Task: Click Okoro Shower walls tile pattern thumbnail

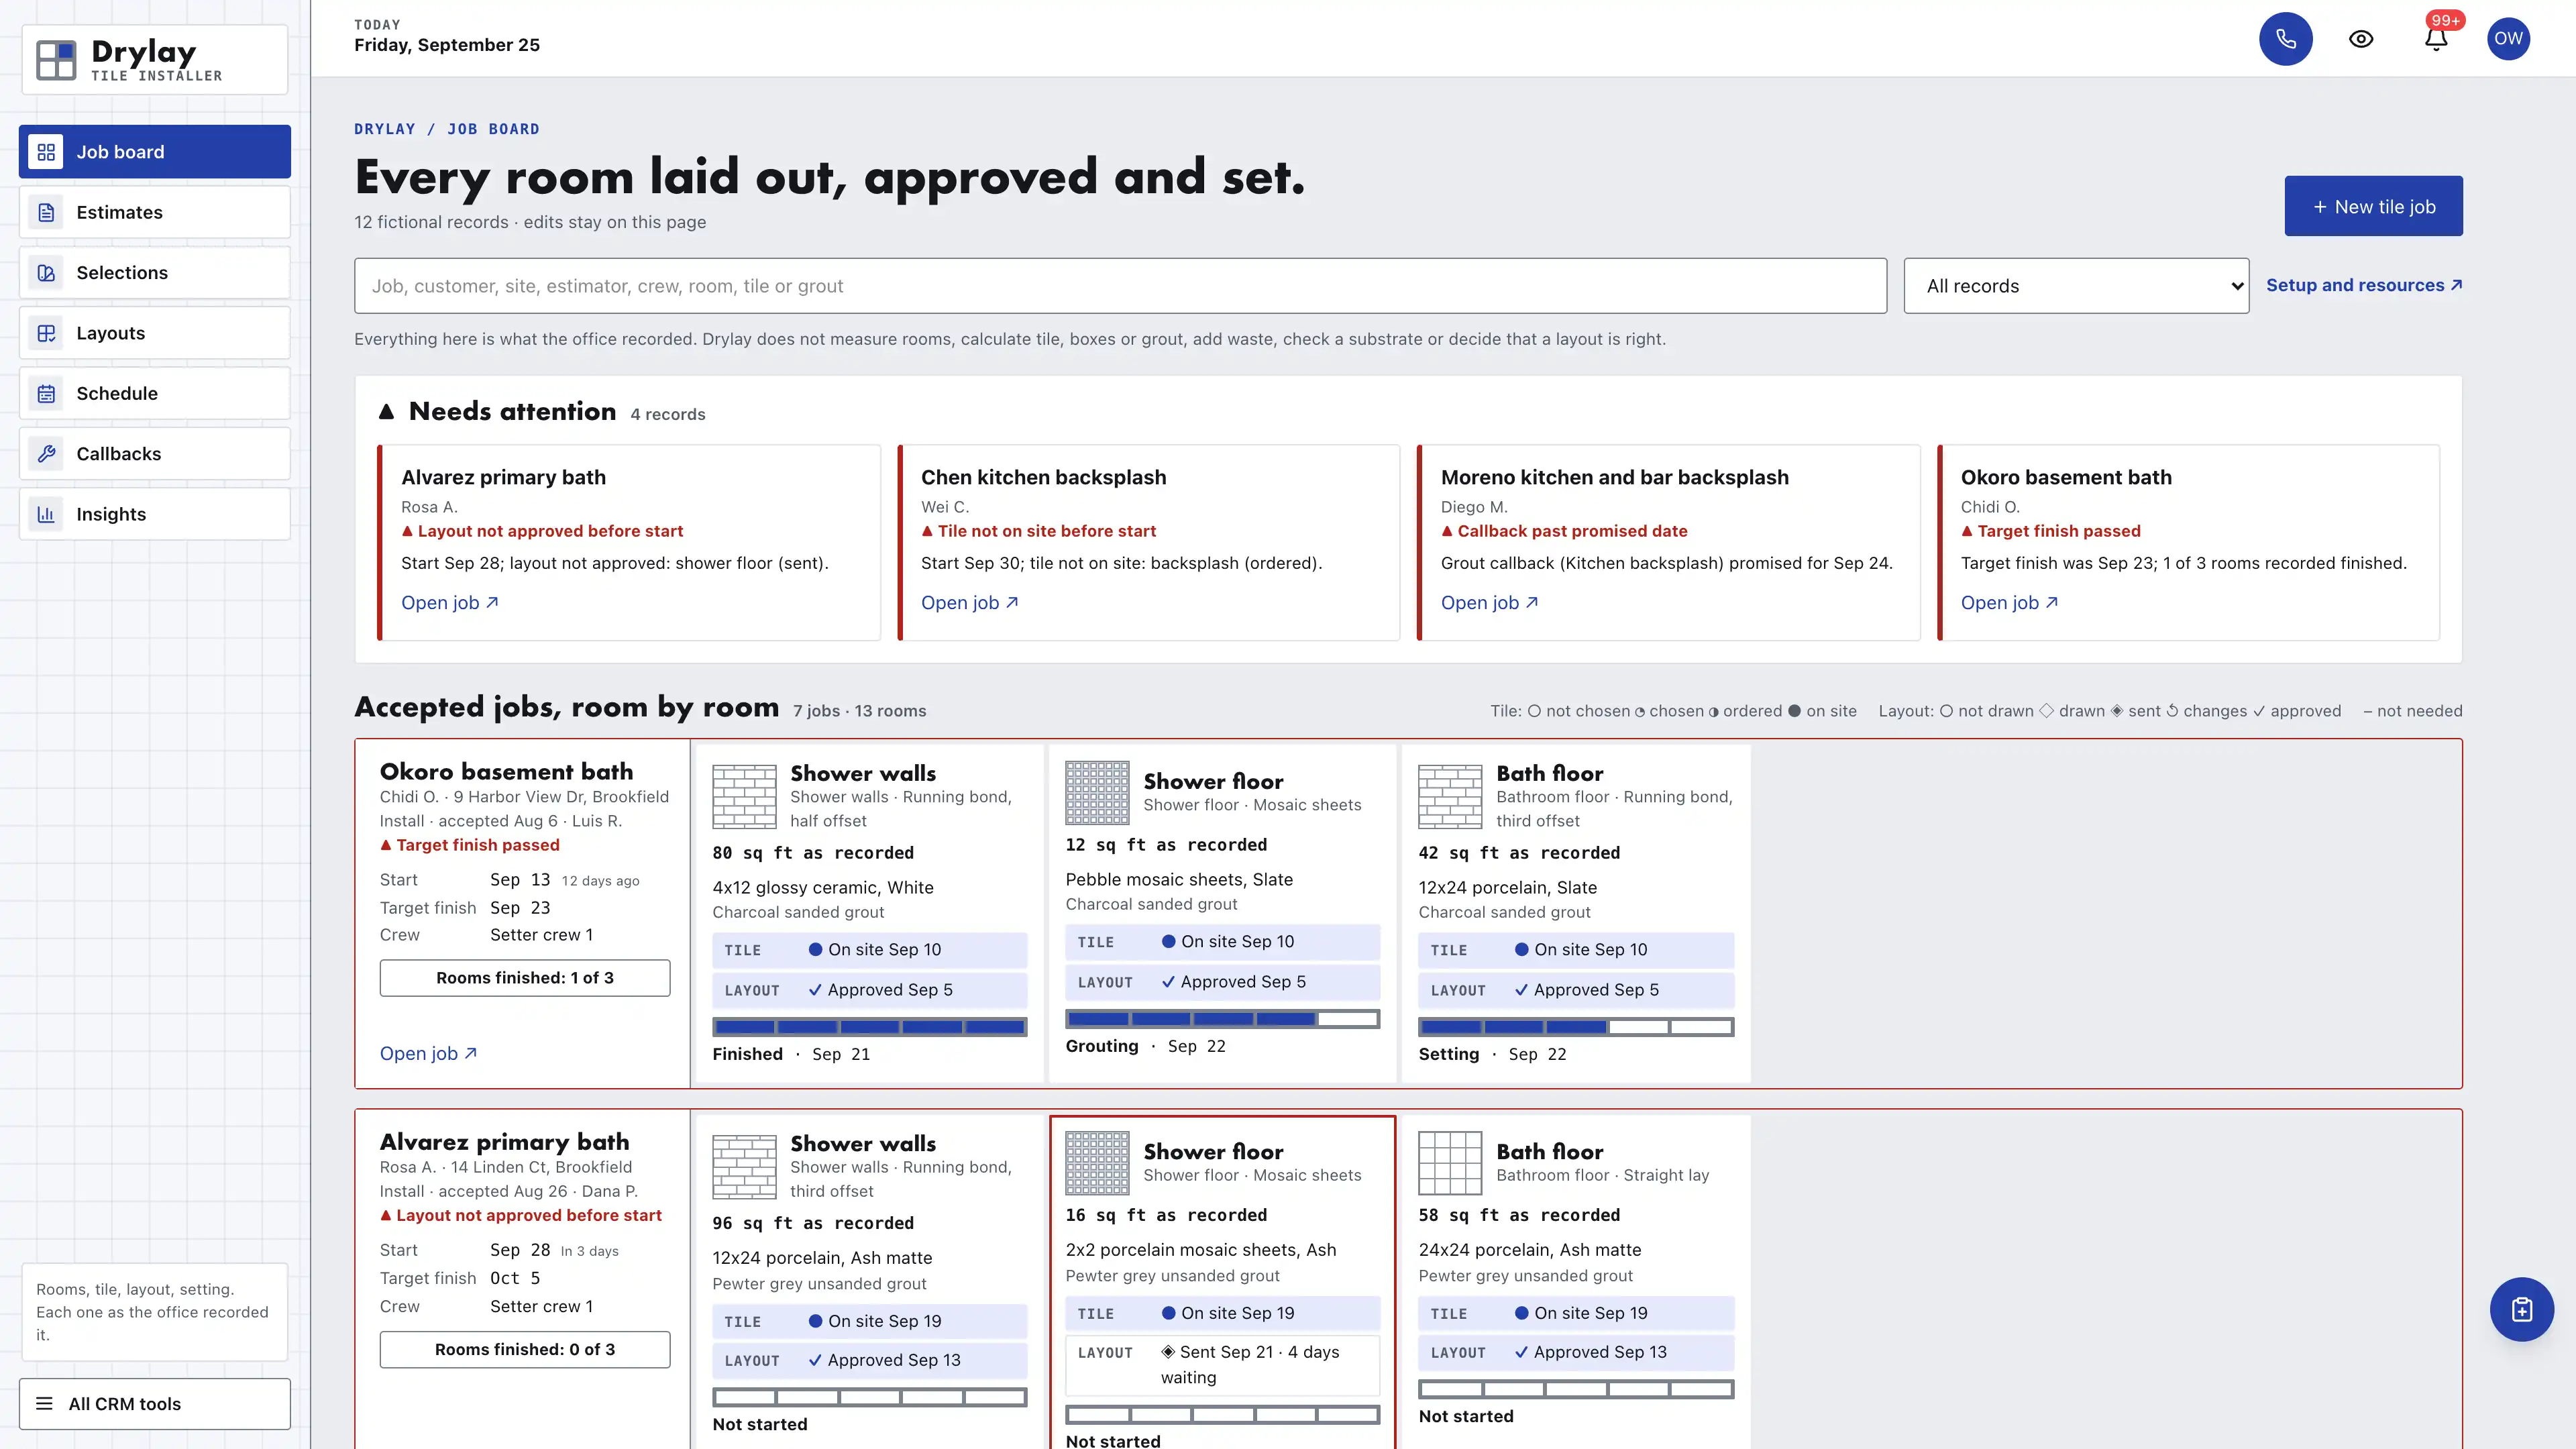Action: (744, 797)
